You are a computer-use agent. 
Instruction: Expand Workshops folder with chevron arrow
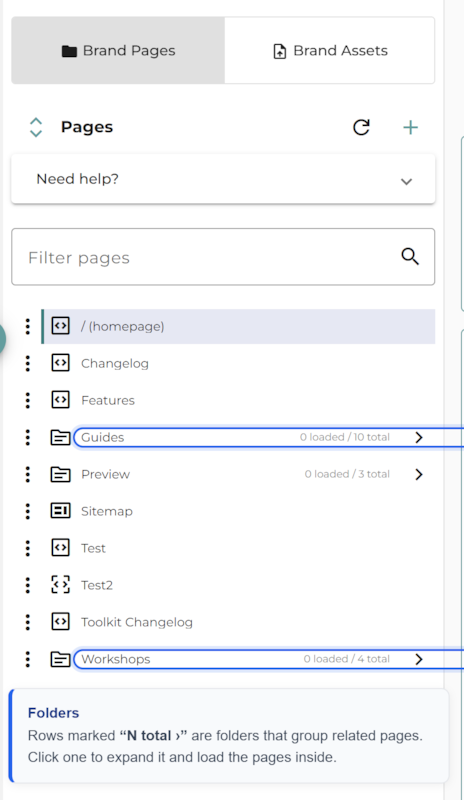[419, 659]
